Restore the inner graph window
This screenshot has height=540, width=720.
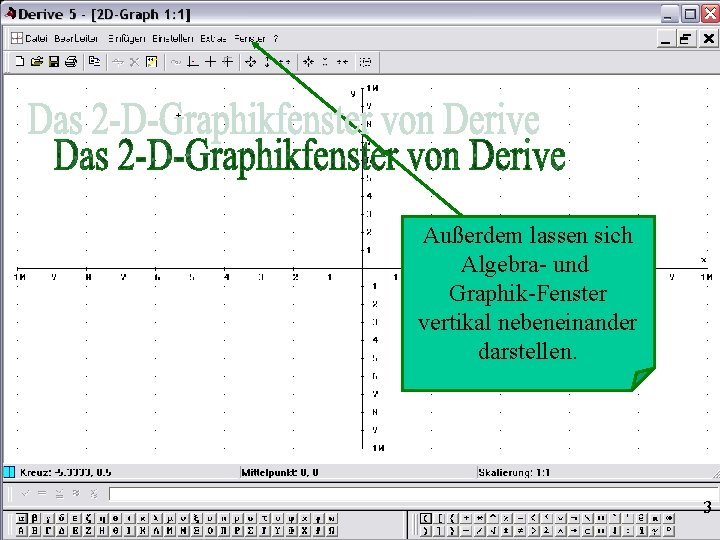point(685,39)
